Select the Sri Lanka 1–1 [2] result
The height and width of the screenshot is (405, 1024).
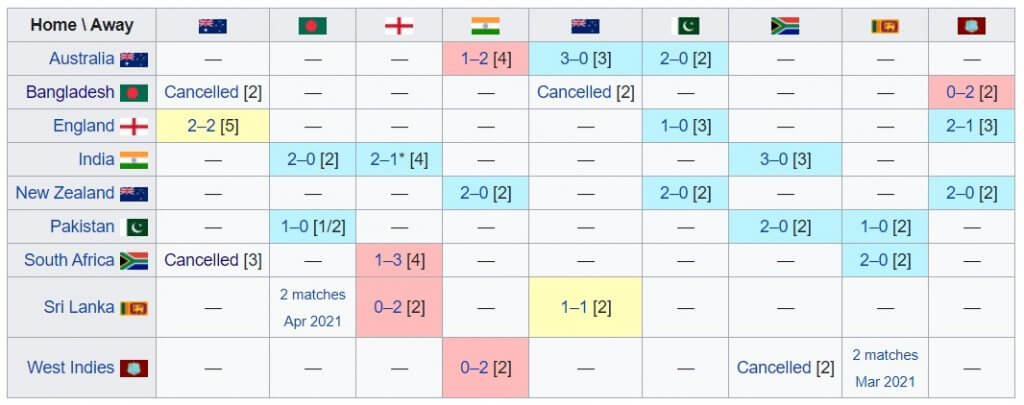(585, 307)
